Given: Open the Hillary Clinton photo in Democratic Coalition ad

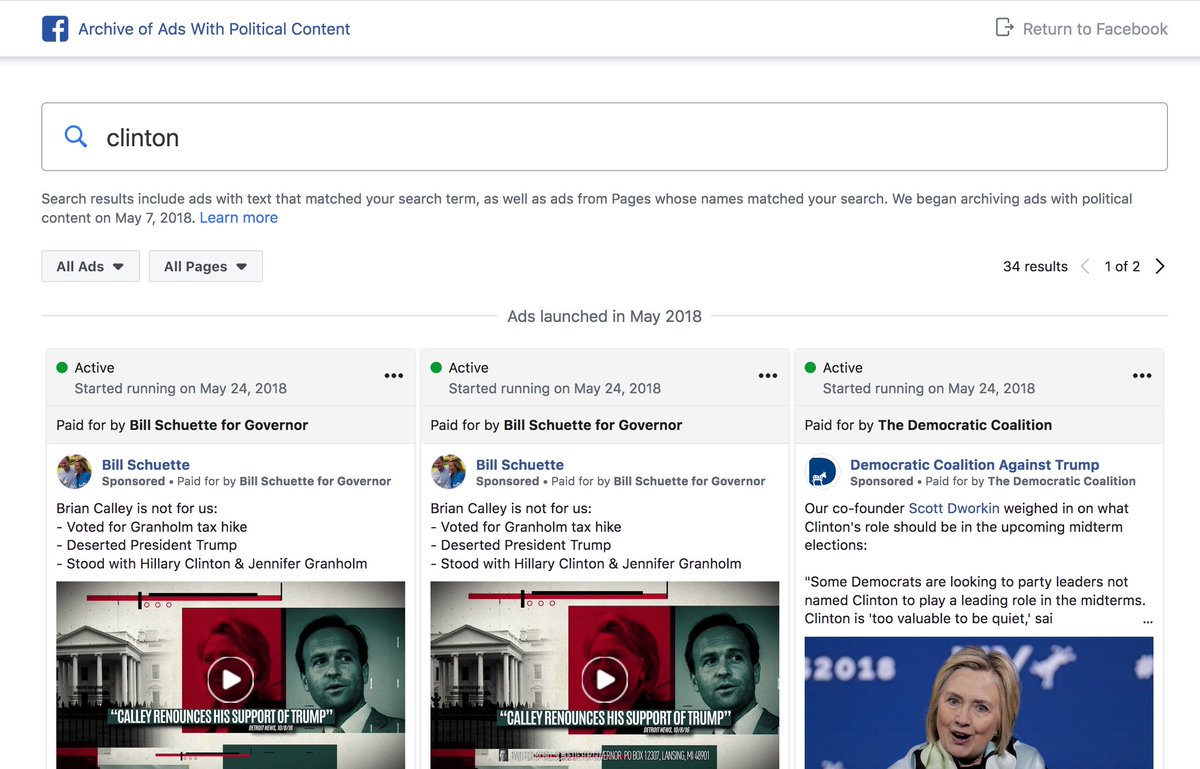Looking at the screenshot, I should 979,703.
